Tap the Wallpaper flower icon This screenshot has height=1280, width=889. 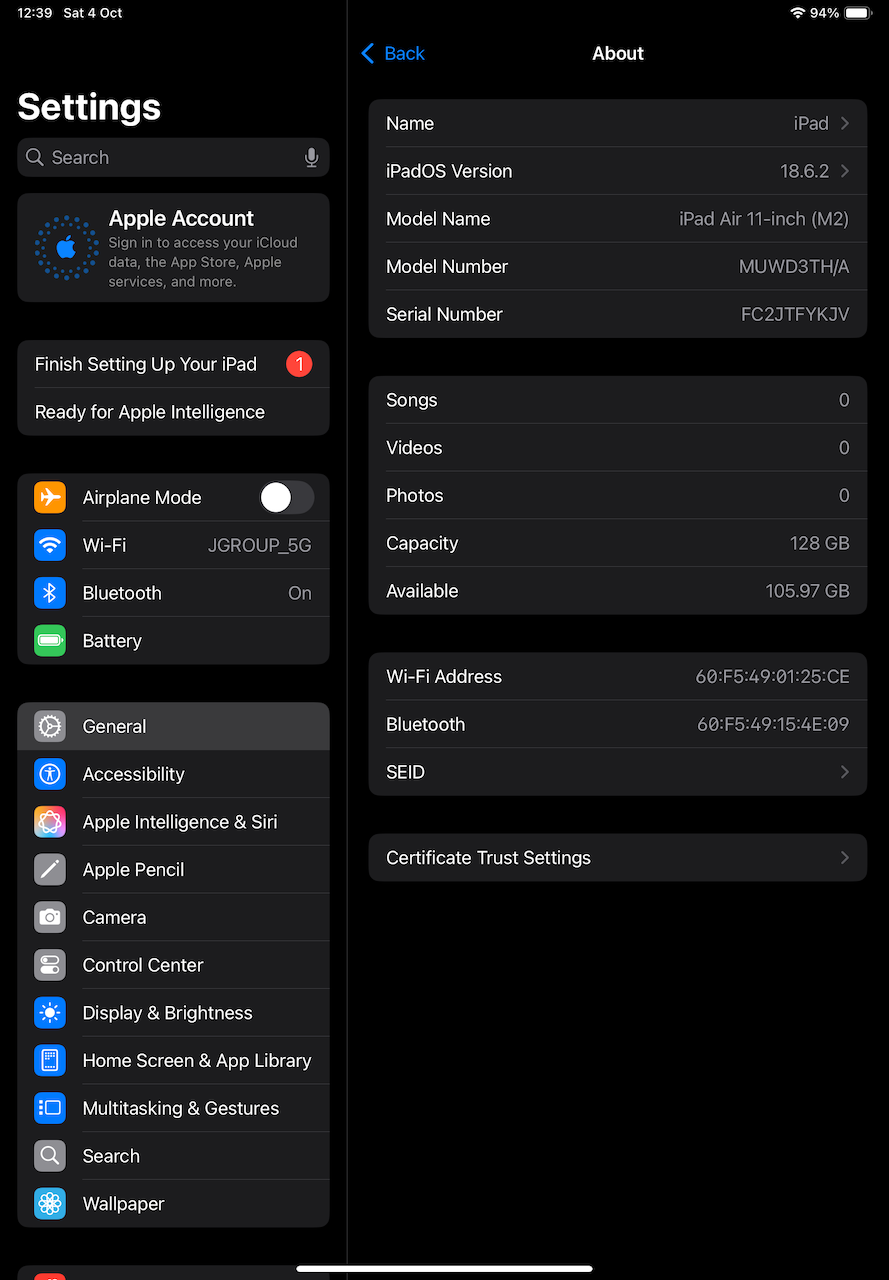click(x=50, y=1204)
